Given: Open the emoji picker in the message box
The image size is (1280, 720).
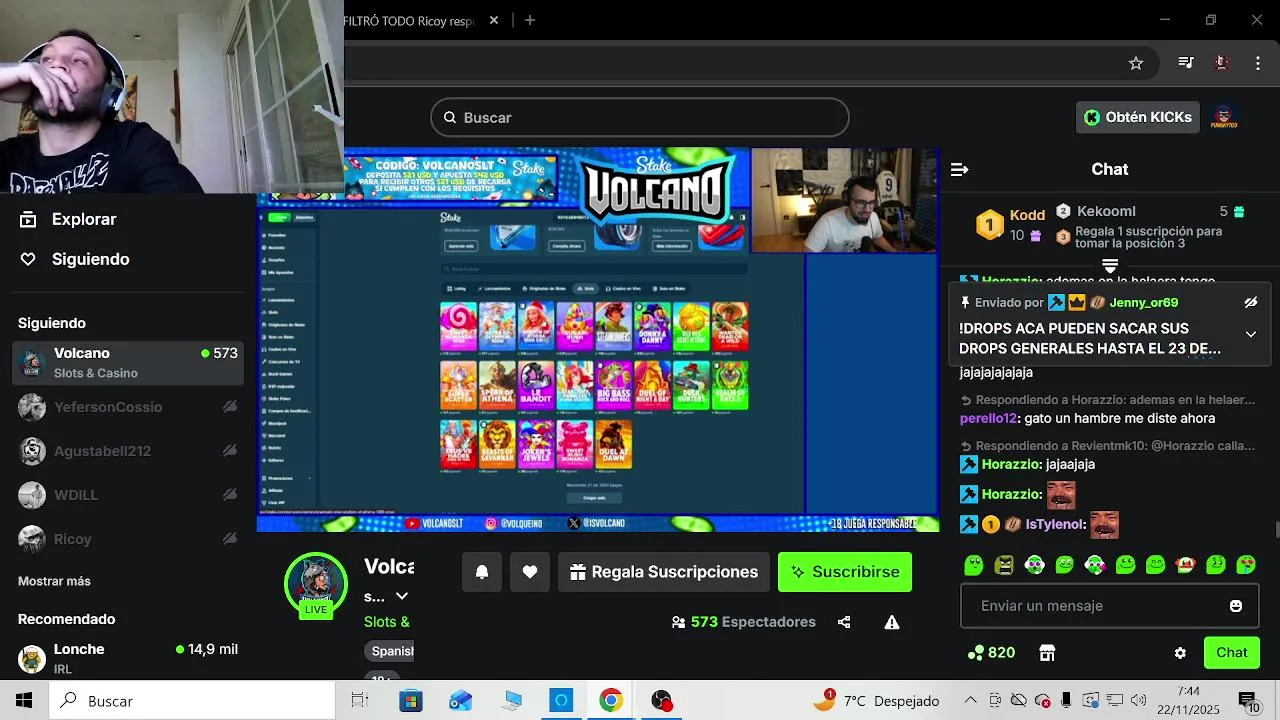Looking at the screenshot, I should 1236,606.
